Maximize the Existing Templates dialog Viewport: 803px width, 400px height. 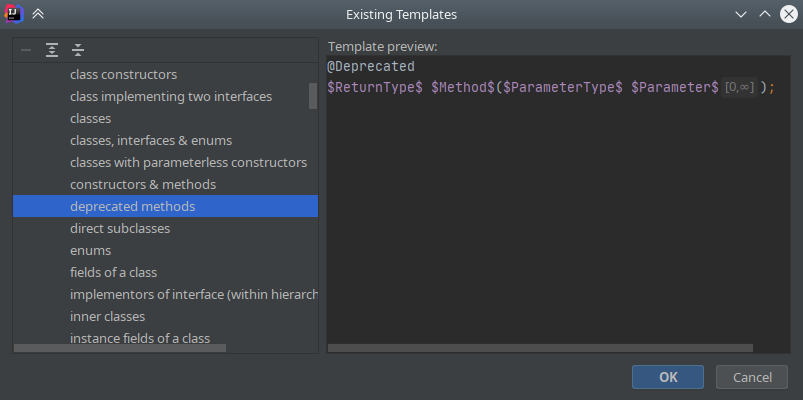coord(764,14)
